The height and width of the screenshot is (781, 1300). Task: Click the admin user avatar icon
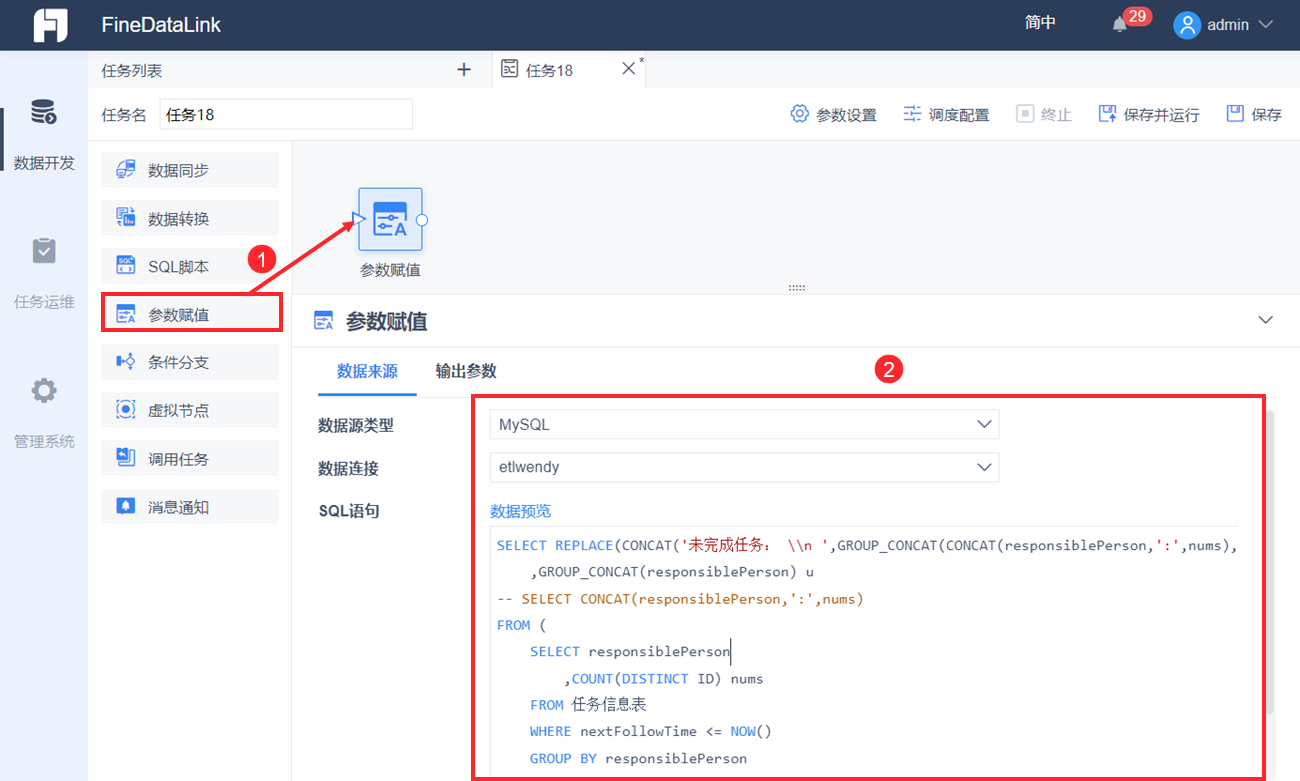click(1187, 25)
